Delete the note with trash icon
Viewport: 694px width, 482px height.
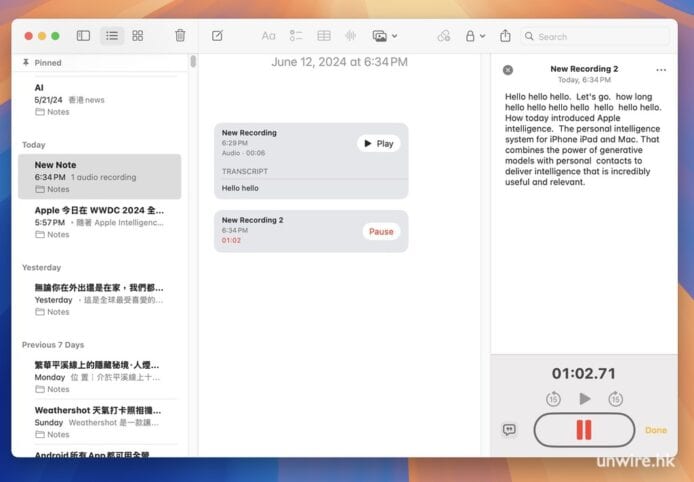tap(180, 36)
